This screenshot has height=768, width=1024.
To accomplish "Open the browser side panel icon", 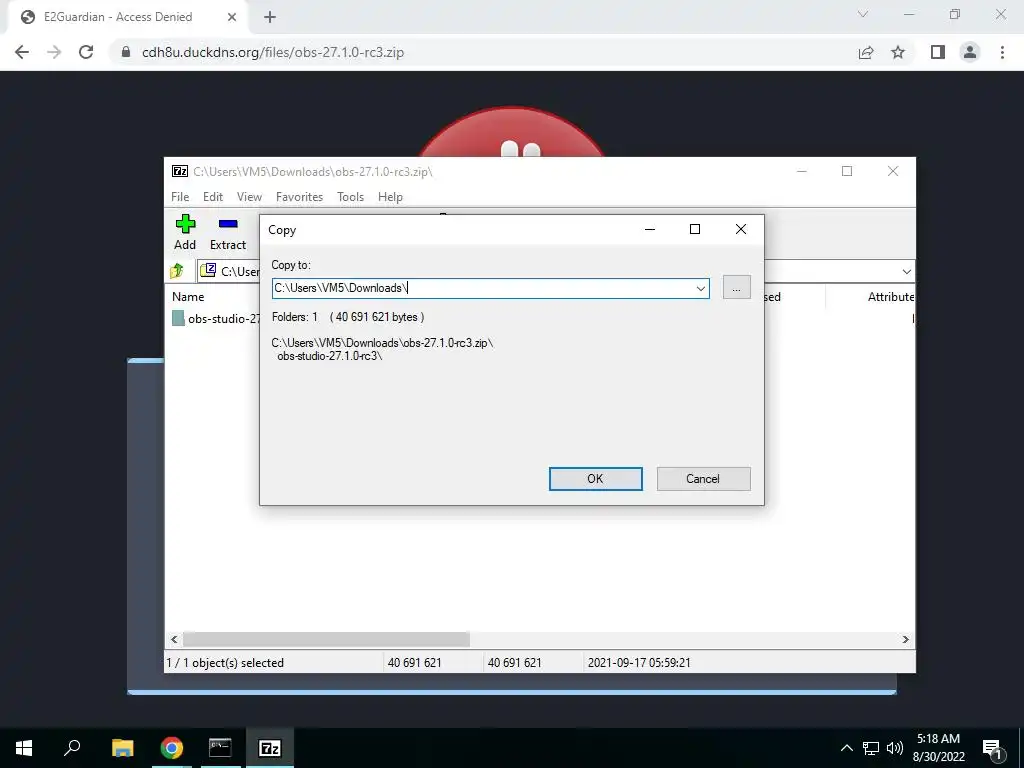I will [938, 52].
